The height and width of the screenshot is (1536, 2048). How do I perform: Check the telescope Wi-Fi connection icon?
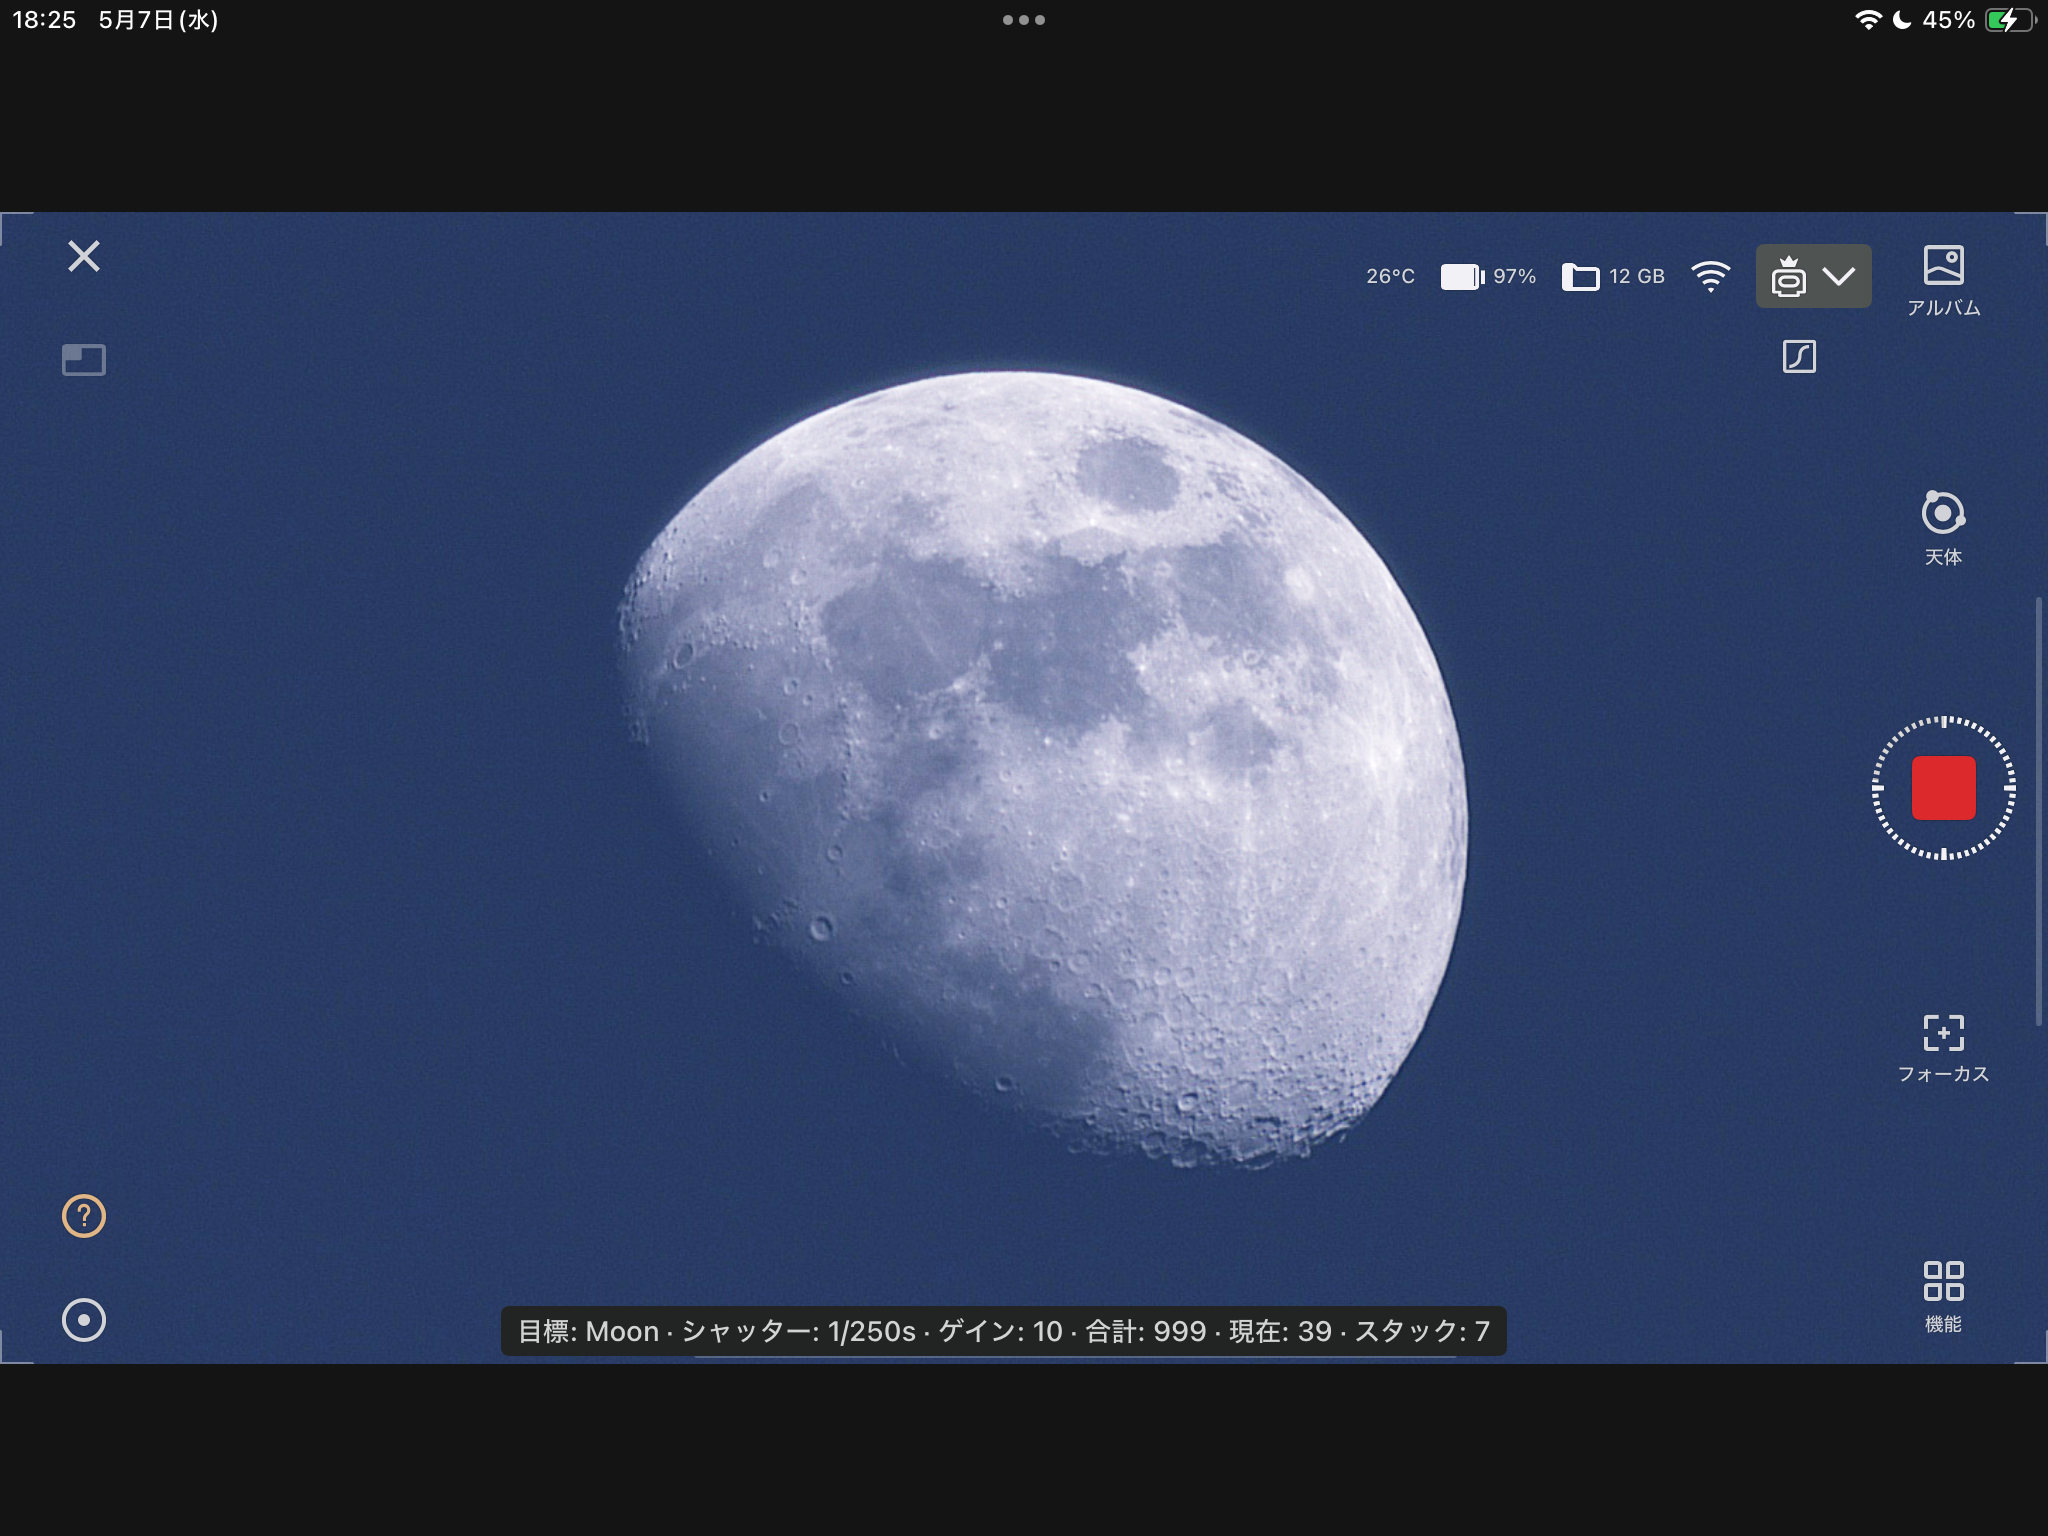1710,276
